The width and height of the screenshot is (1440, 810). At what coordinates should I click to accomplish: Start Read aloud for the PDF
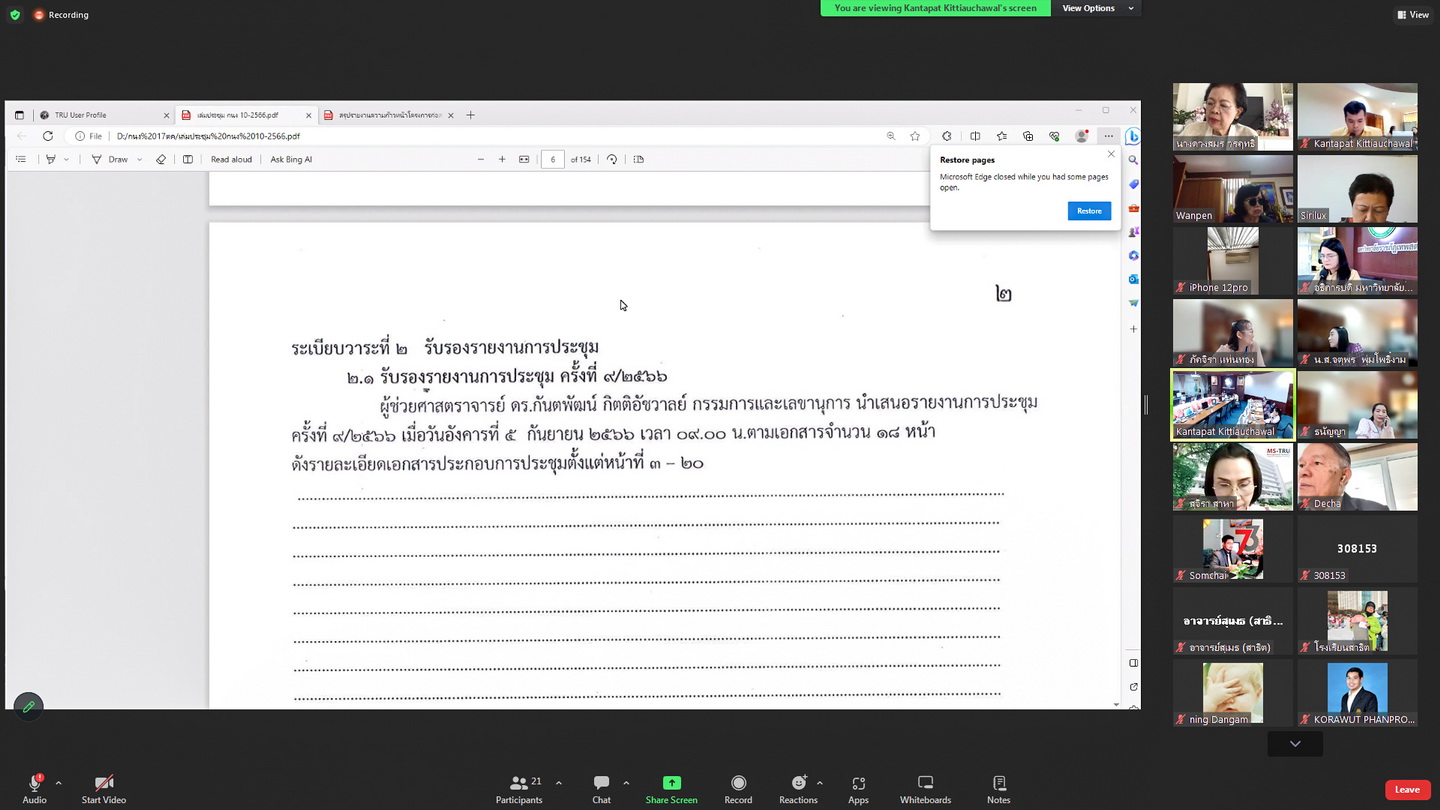click(231, 159)
